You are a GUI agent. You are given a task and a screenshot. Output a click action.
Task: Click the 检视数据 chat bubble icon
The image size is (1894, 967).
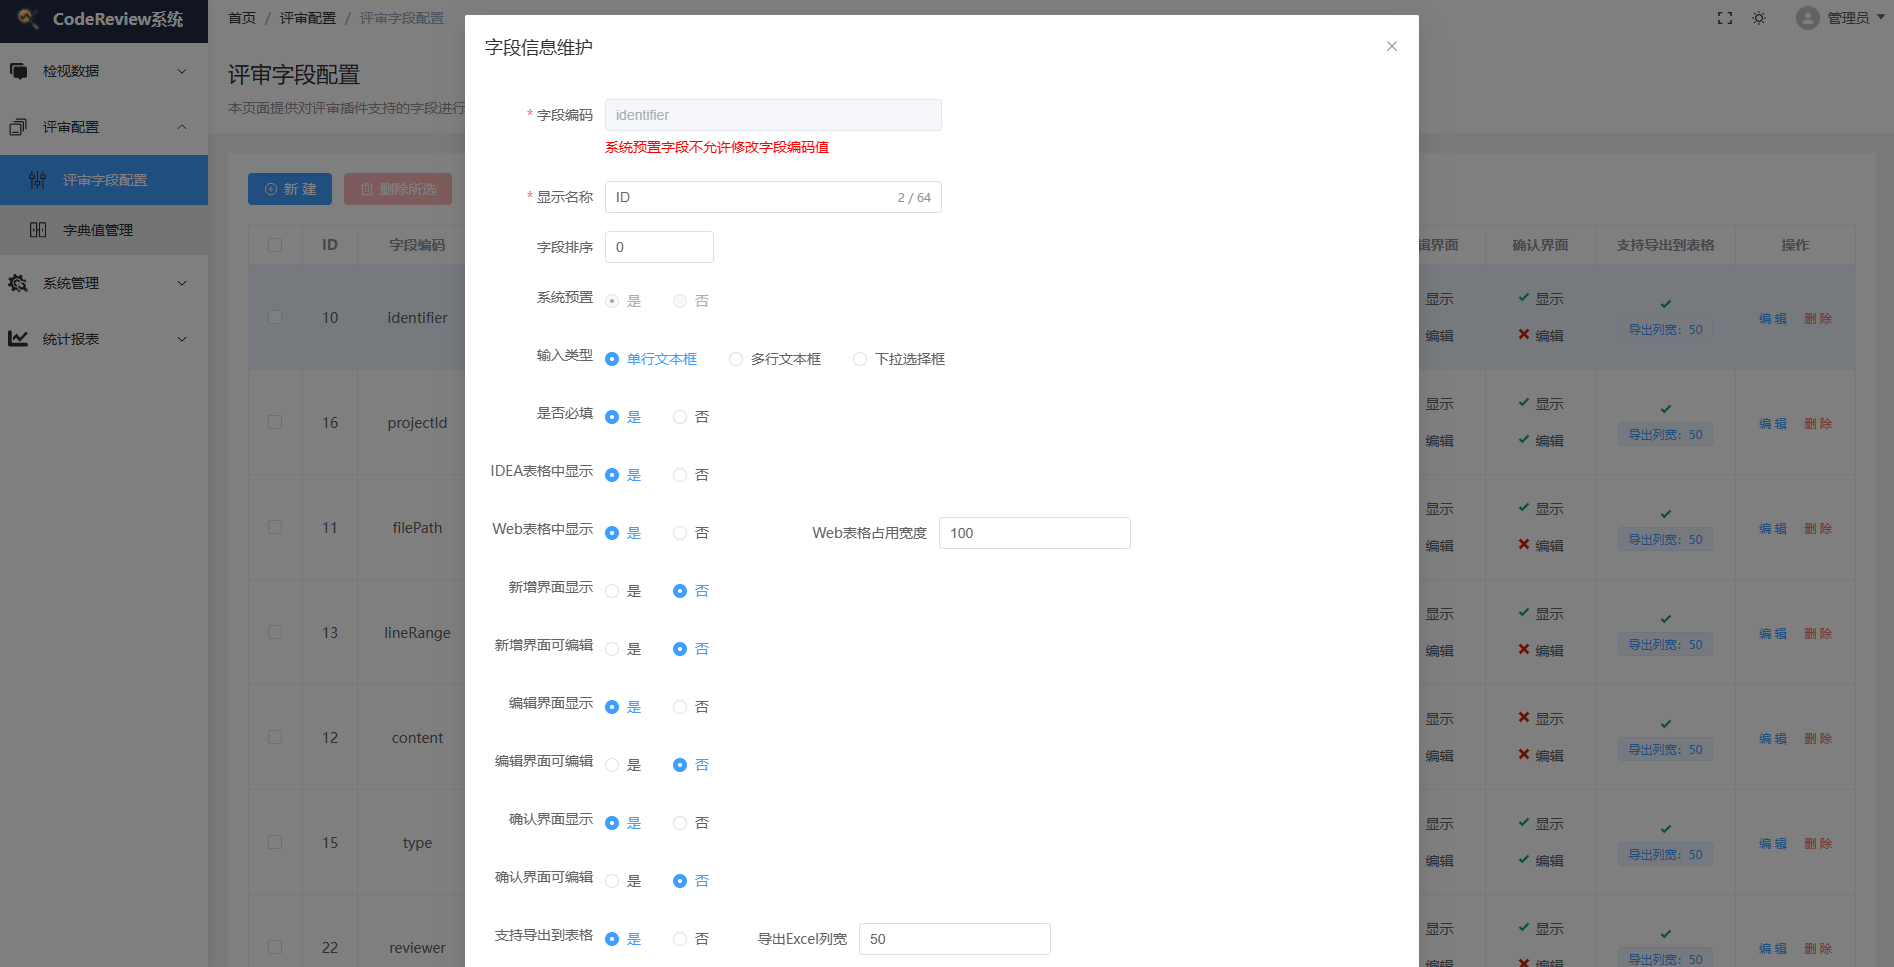coord(18,71)
